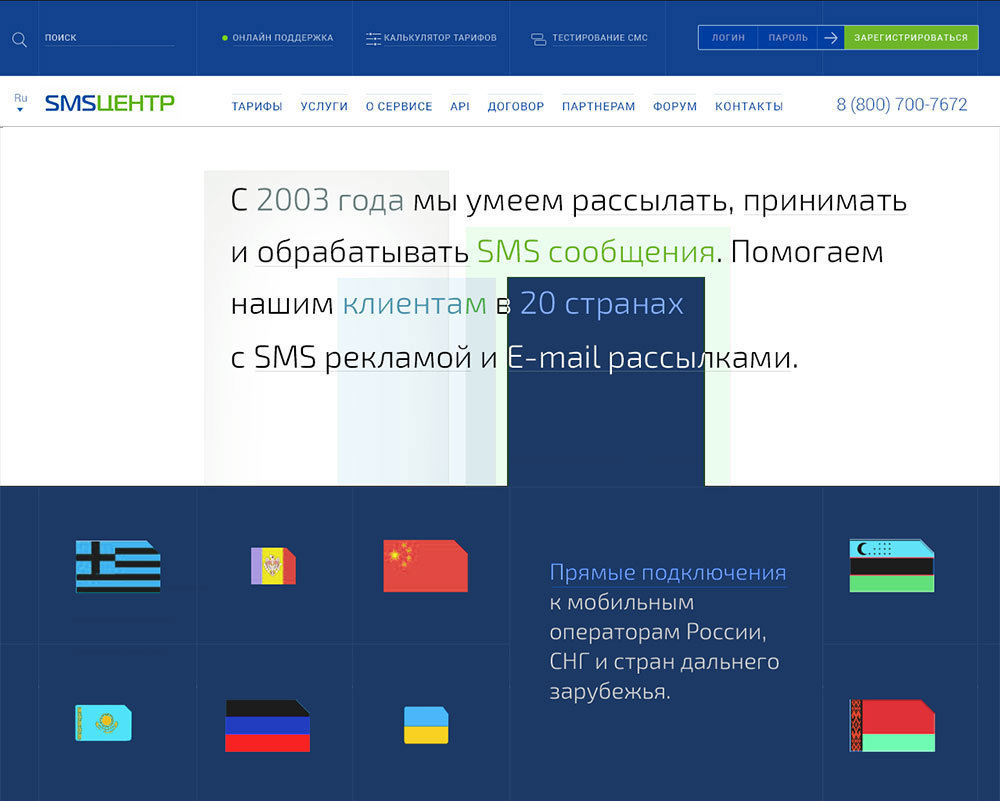Select the Moldova flag SIM card
Image resolution: width=1000 pixels, height=801 pixels.
(273, 566)
